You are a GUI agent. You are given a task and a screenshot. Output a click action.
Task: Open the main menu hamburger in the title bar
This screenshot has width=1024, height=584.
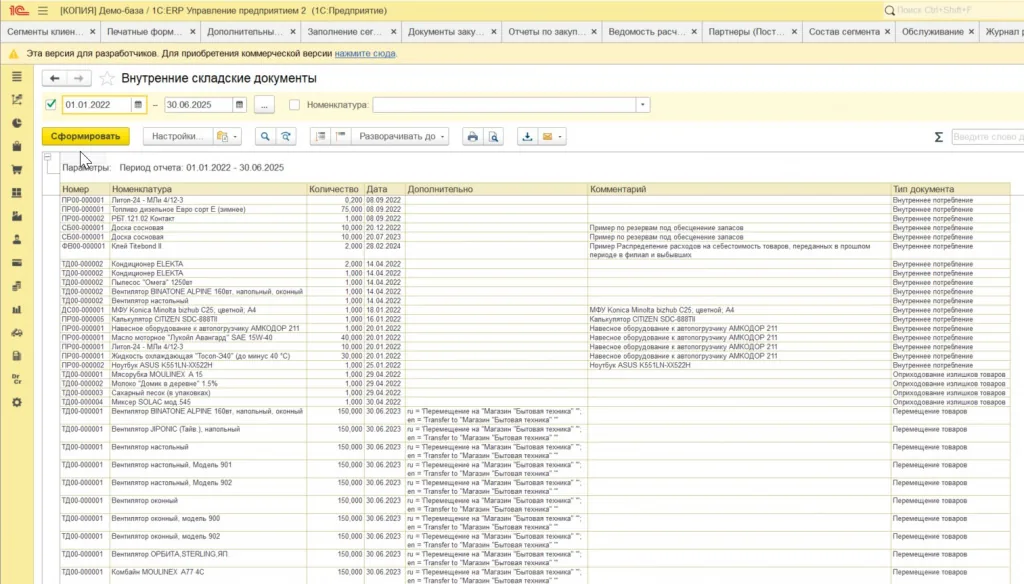pos(43,10)
